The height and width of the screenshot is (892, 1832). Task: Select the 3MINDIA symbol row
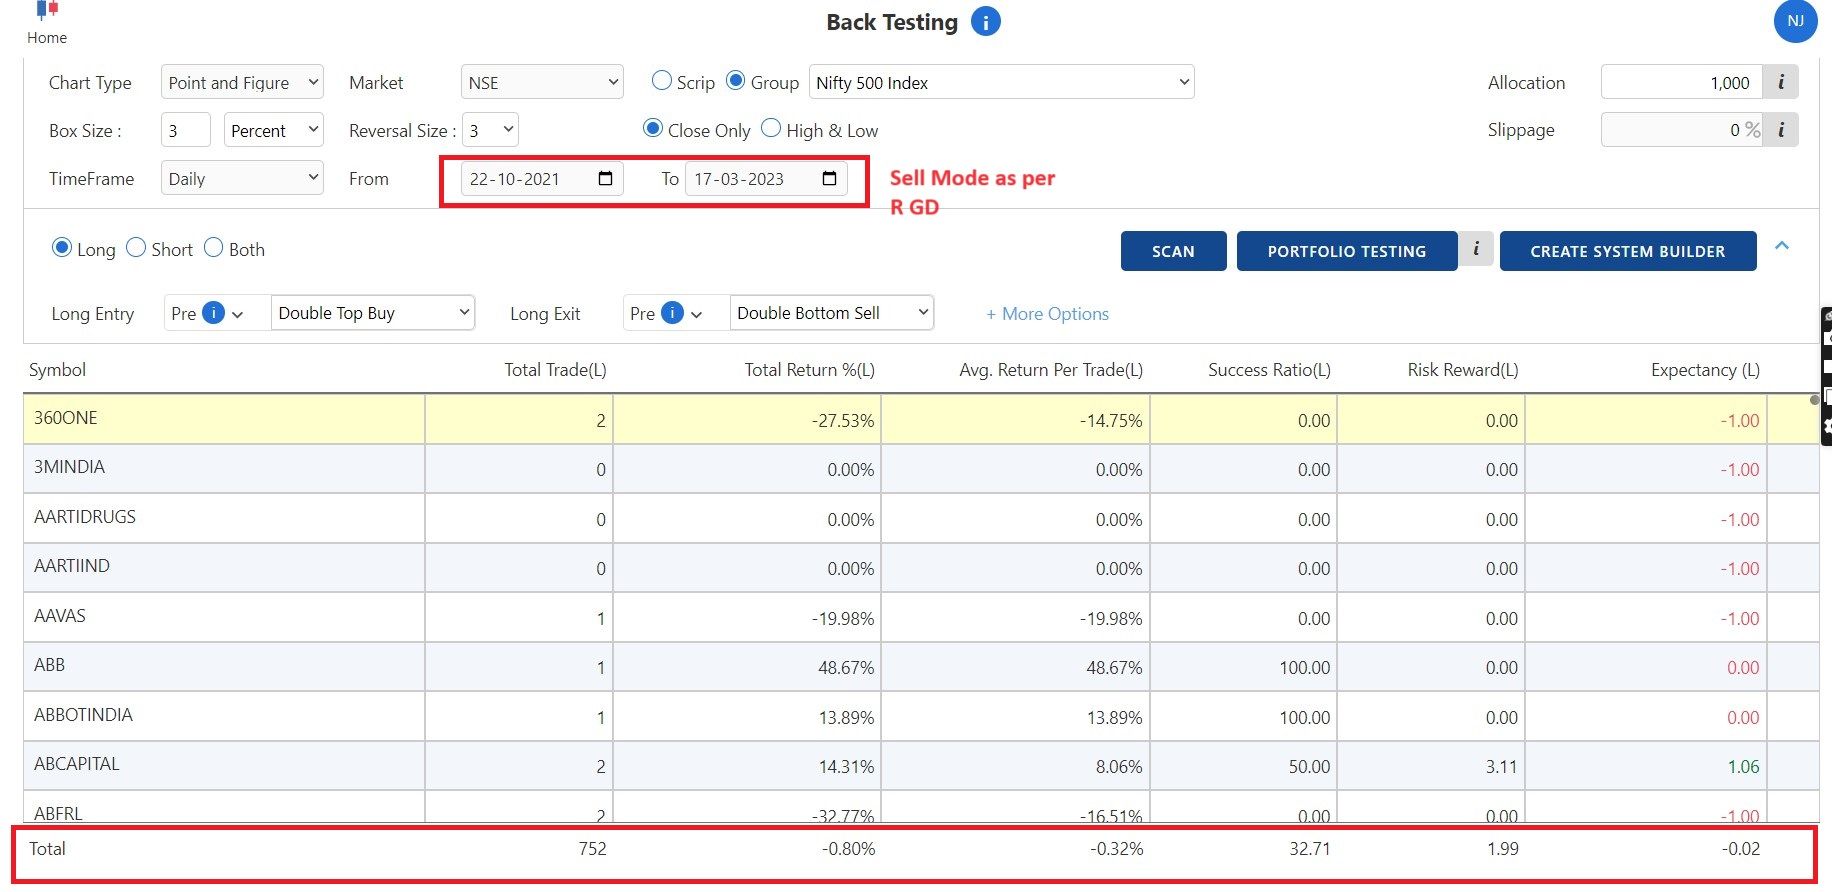[920, 468]
